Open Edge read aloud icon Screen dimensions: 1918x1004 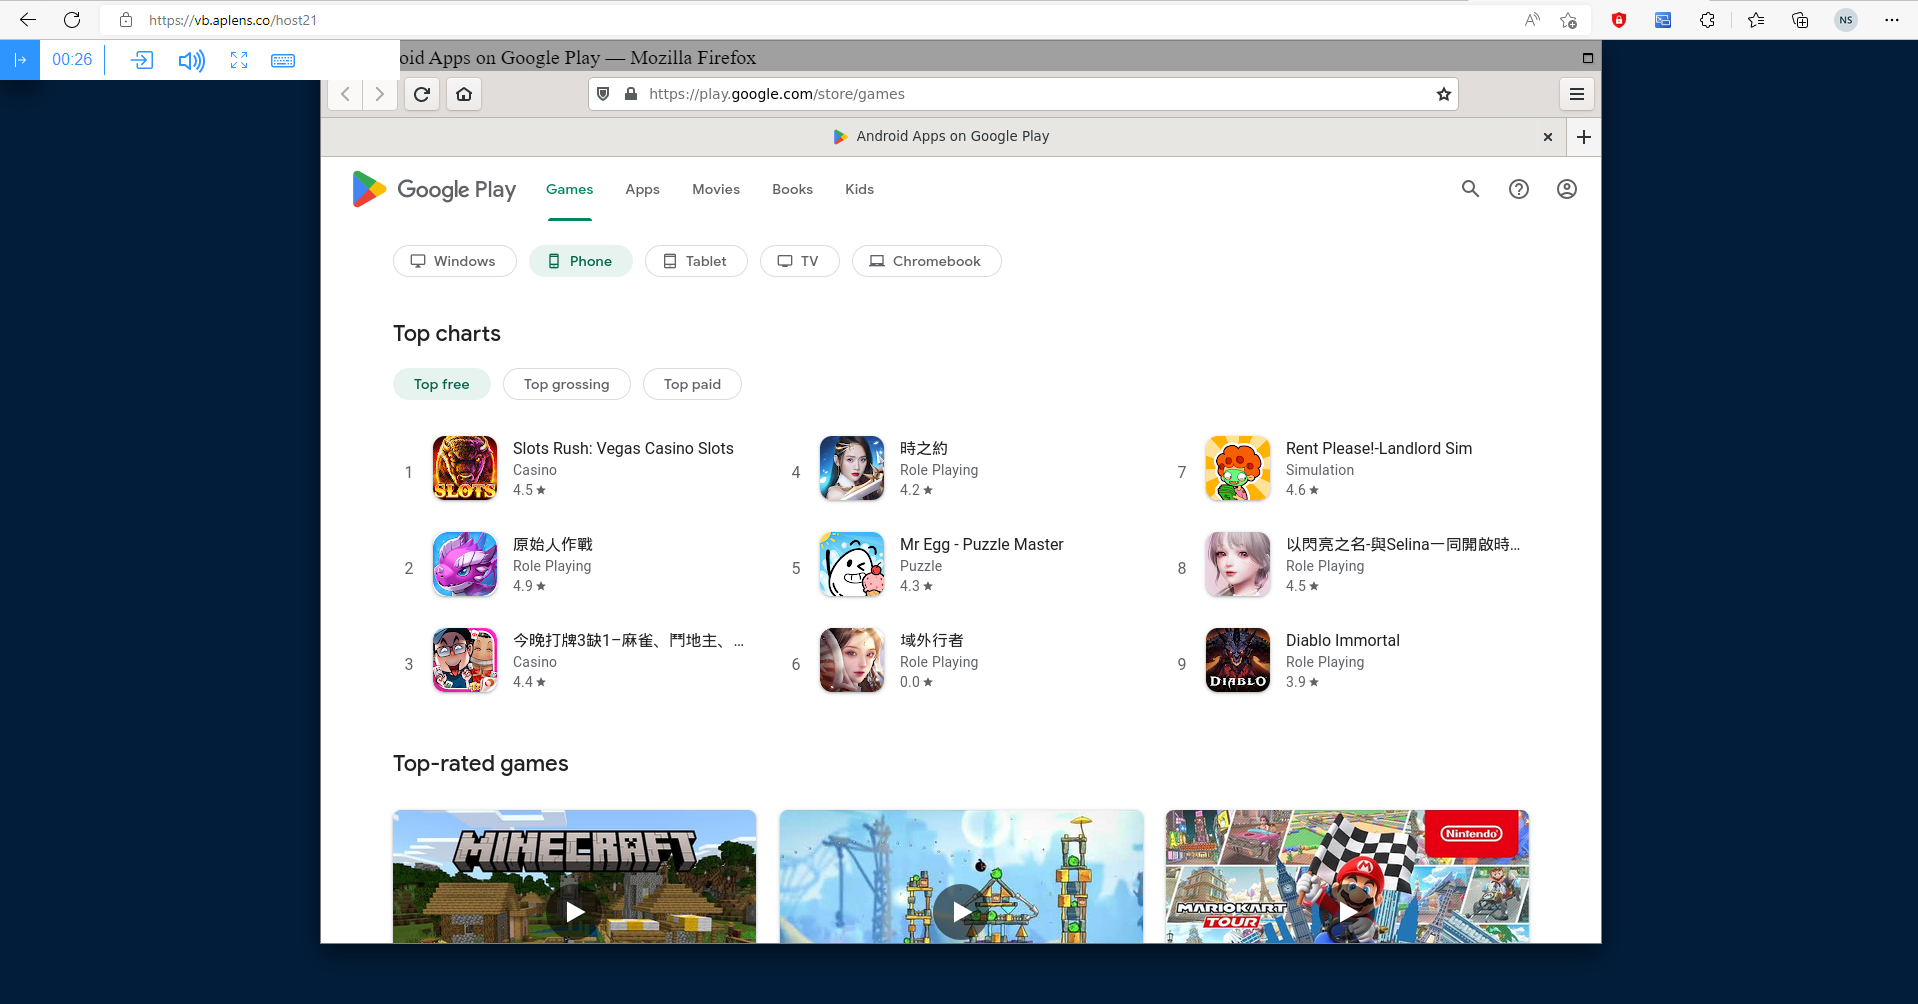tap(1531, 20)
